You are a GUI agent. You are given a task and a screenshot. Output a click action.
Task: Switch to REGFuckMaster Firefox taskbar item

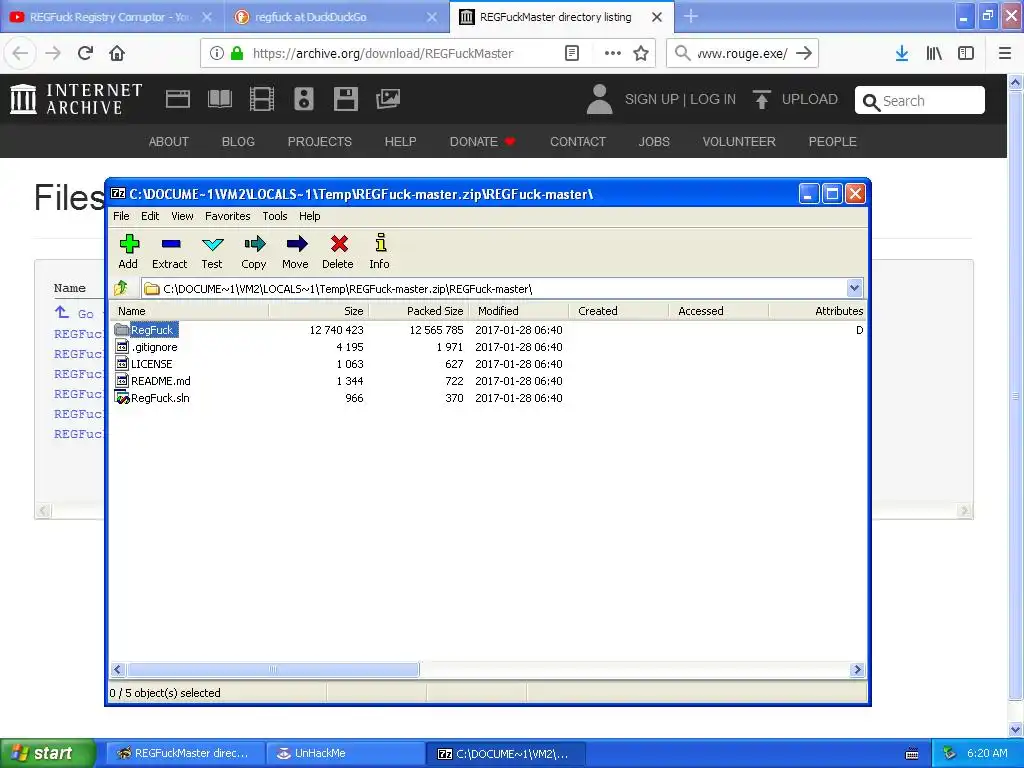(x=185, y=753)
